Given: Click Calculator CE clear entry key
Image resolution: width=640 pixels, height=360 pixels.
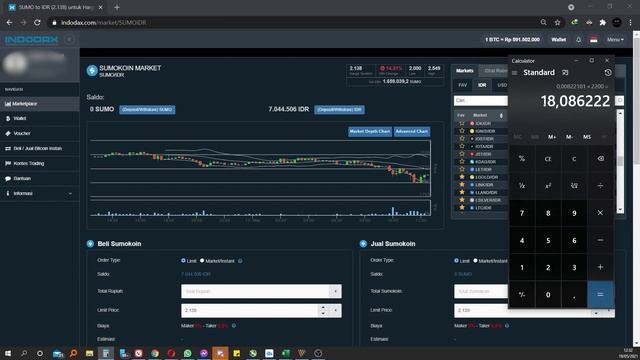Looking at the screenshot, I should click(548, 159).
